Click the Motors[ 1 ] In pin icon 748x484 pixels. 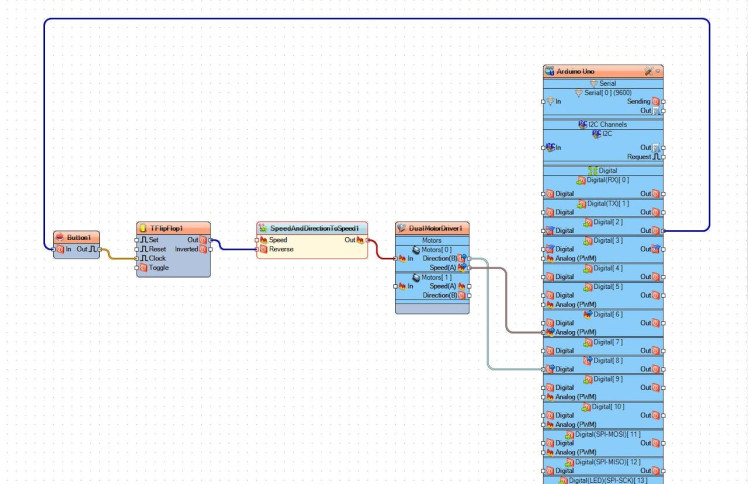(402, 286)
